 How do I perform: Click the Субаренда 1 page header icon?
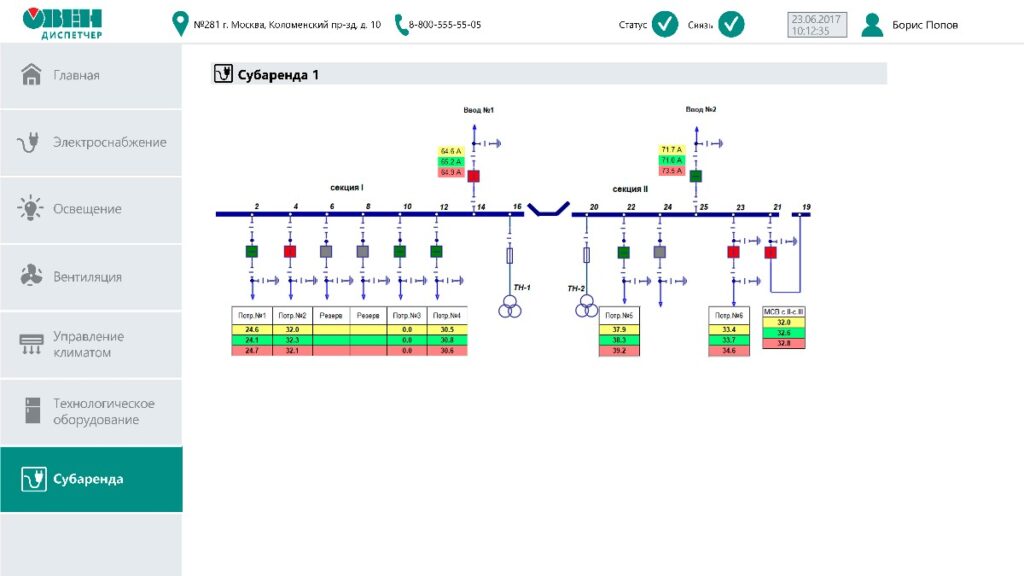pos(222,72)
